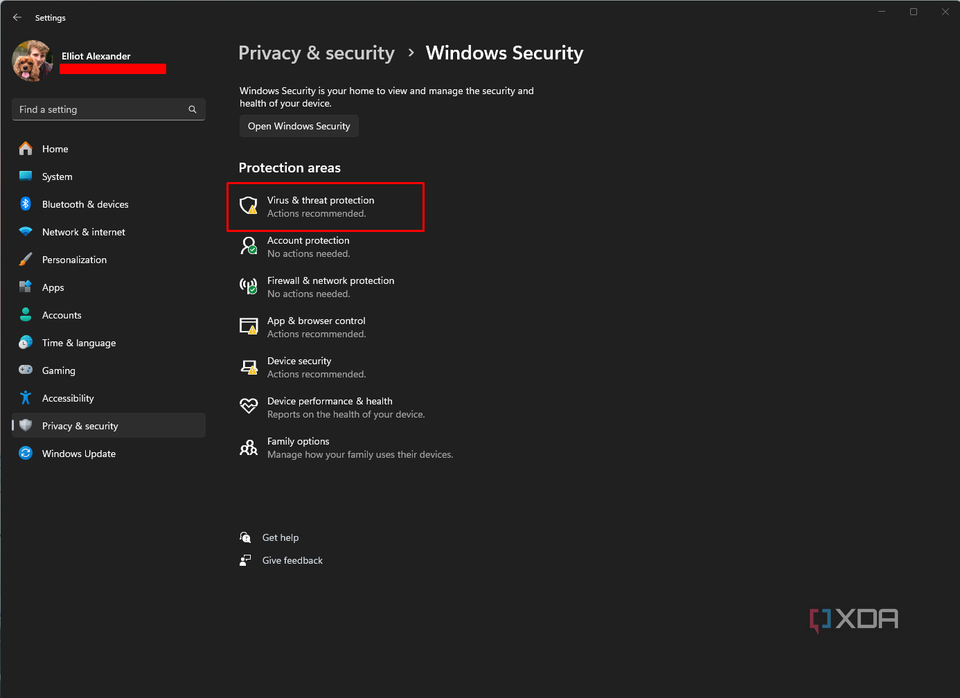Click the Elliot Alexander account name

click(x=96, y=56)
